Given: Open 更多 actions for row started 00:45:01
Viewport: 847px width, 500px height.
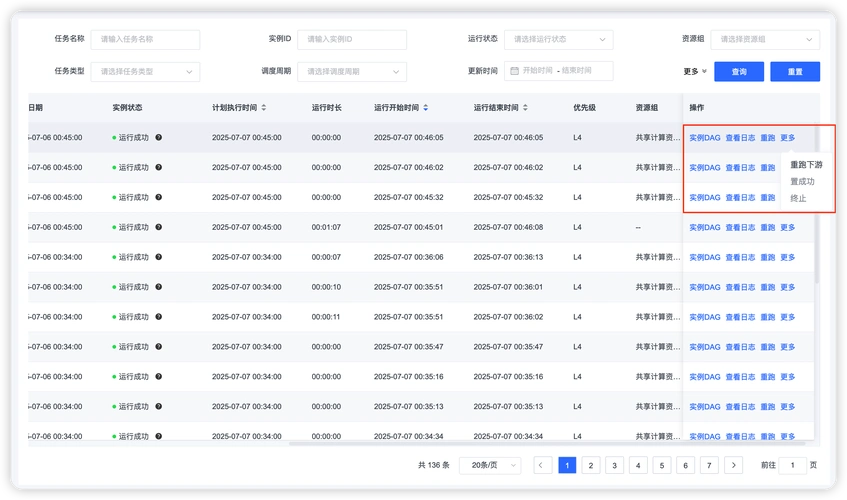Looking at the screenshot, I should [x=788, y=227].
